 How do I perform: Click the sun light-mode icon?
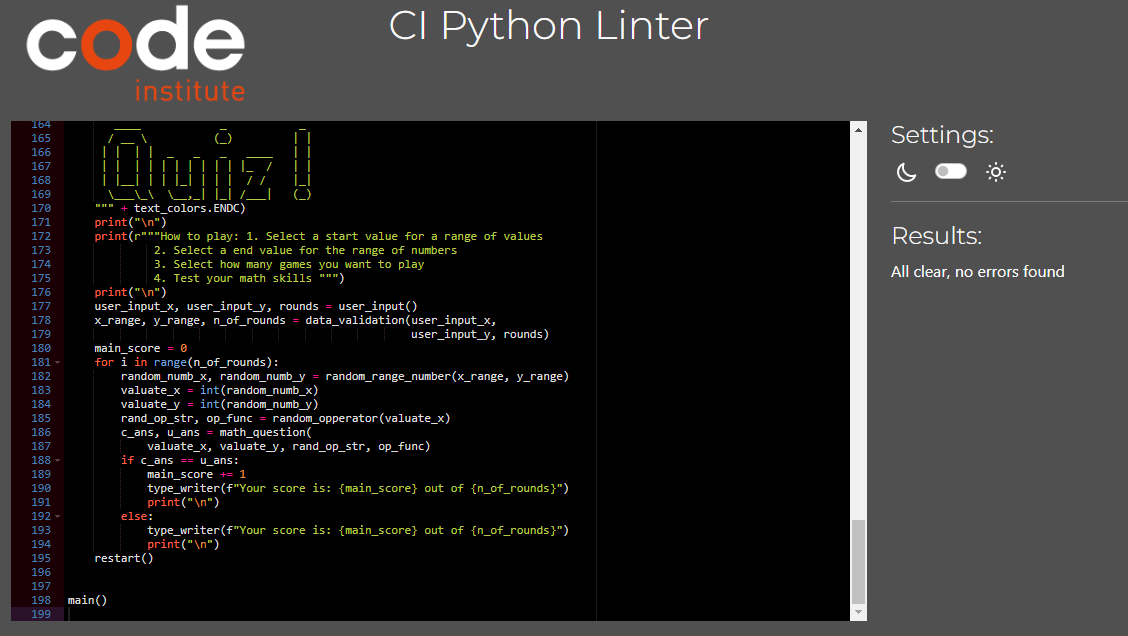point(996,172)
